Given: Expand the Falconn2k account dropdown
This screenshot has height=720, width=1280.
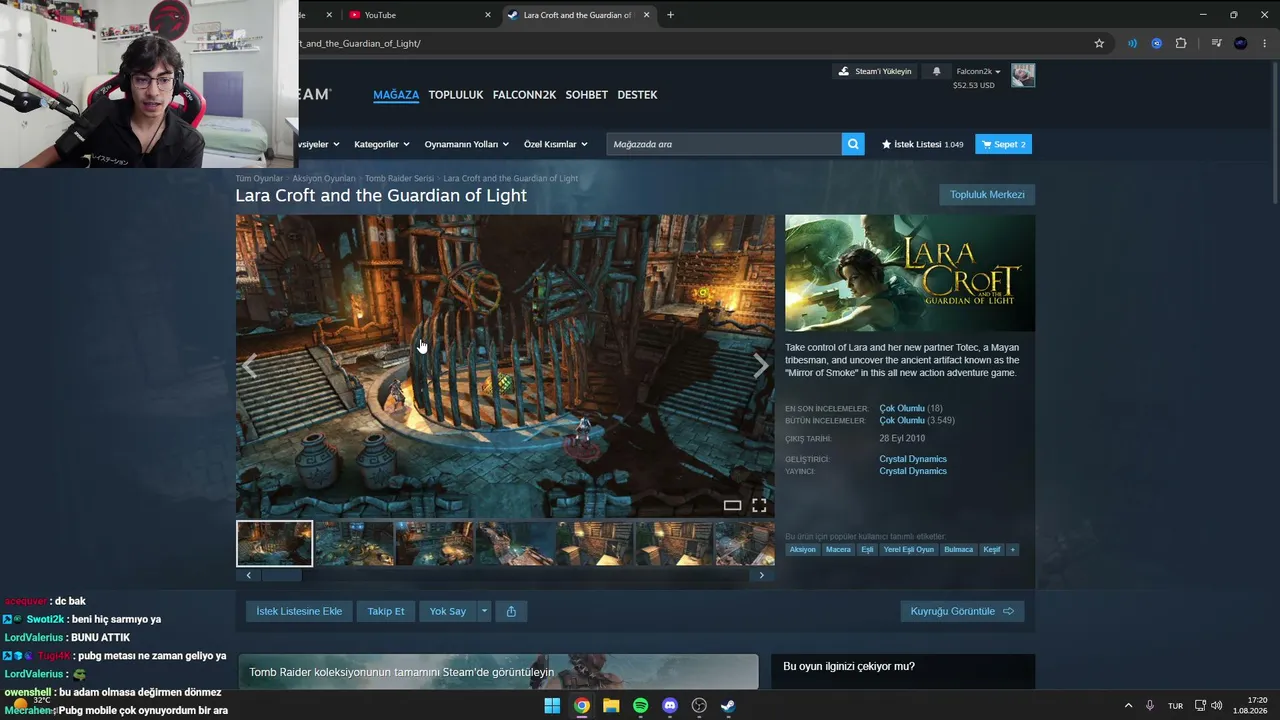Looking at the screenshot, I should (979, 72).
